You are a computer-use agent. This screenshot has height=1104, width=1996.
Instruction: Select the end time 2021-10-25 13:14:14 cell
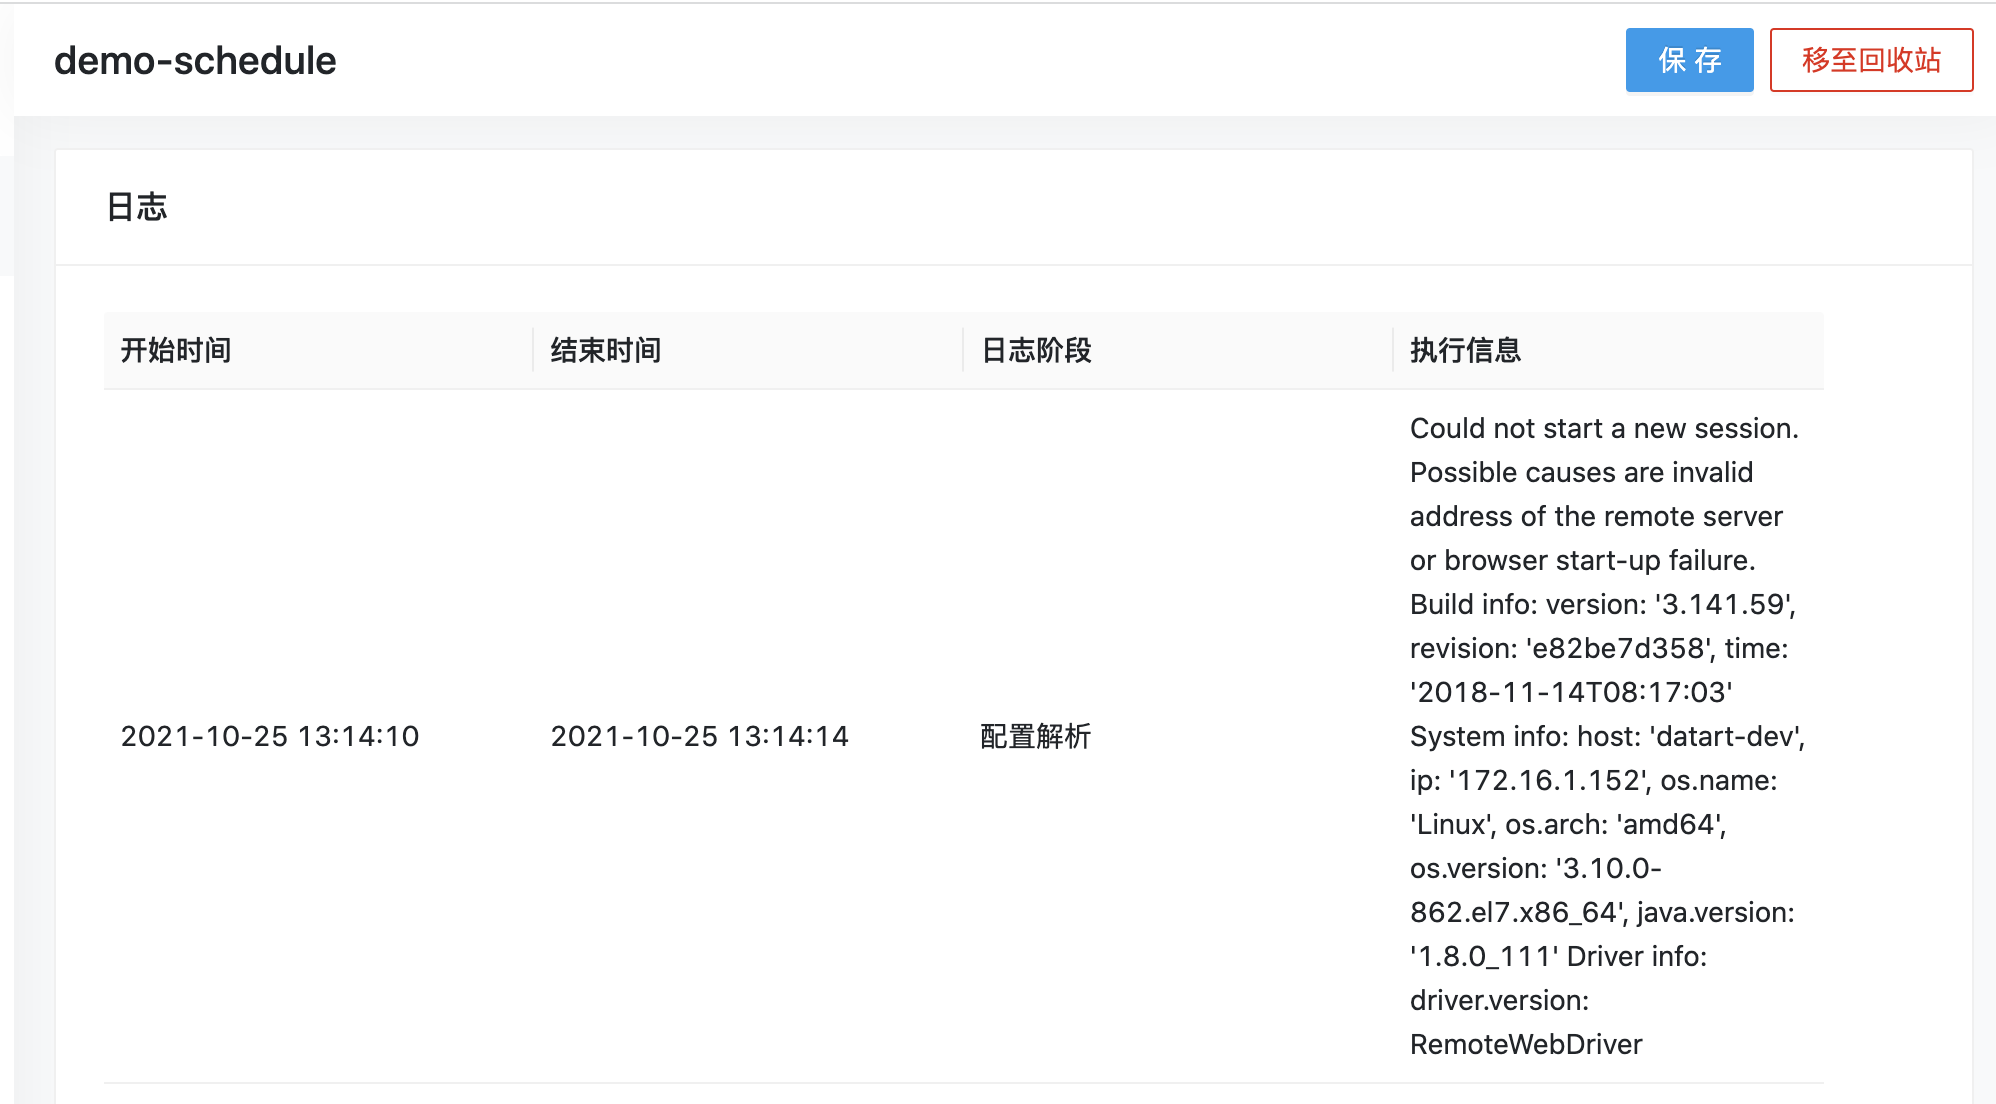[700, 736]
